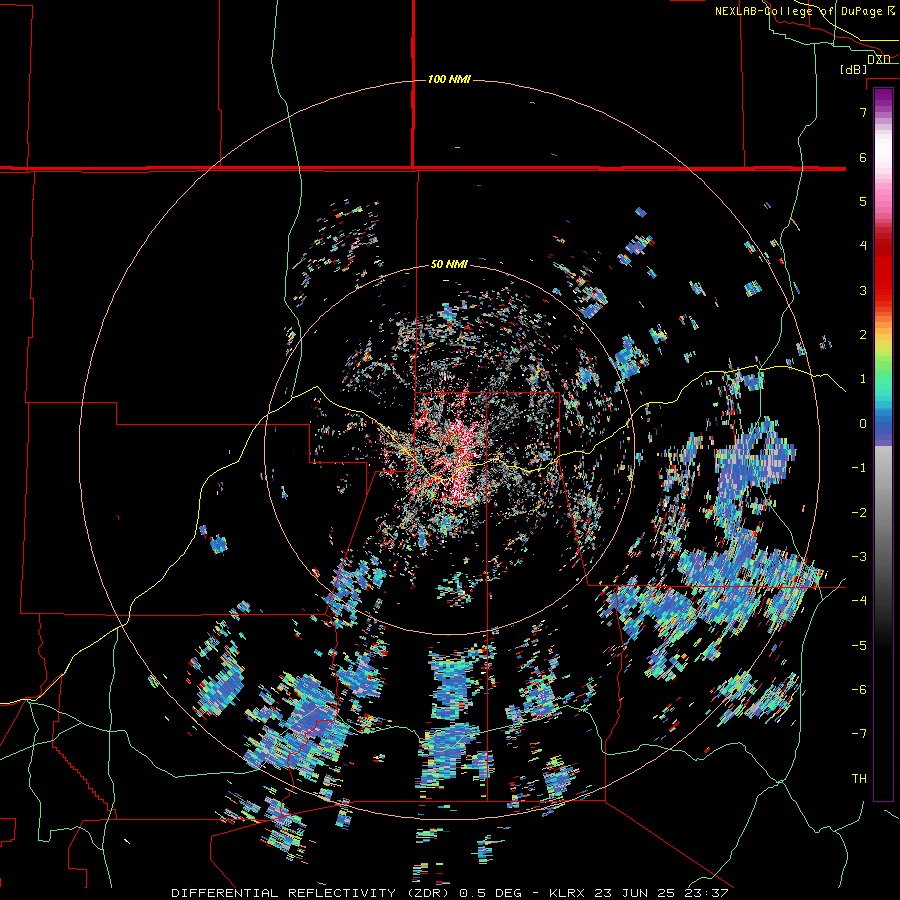
Task: Click the TH label on color scale
Action: [859, 778]
